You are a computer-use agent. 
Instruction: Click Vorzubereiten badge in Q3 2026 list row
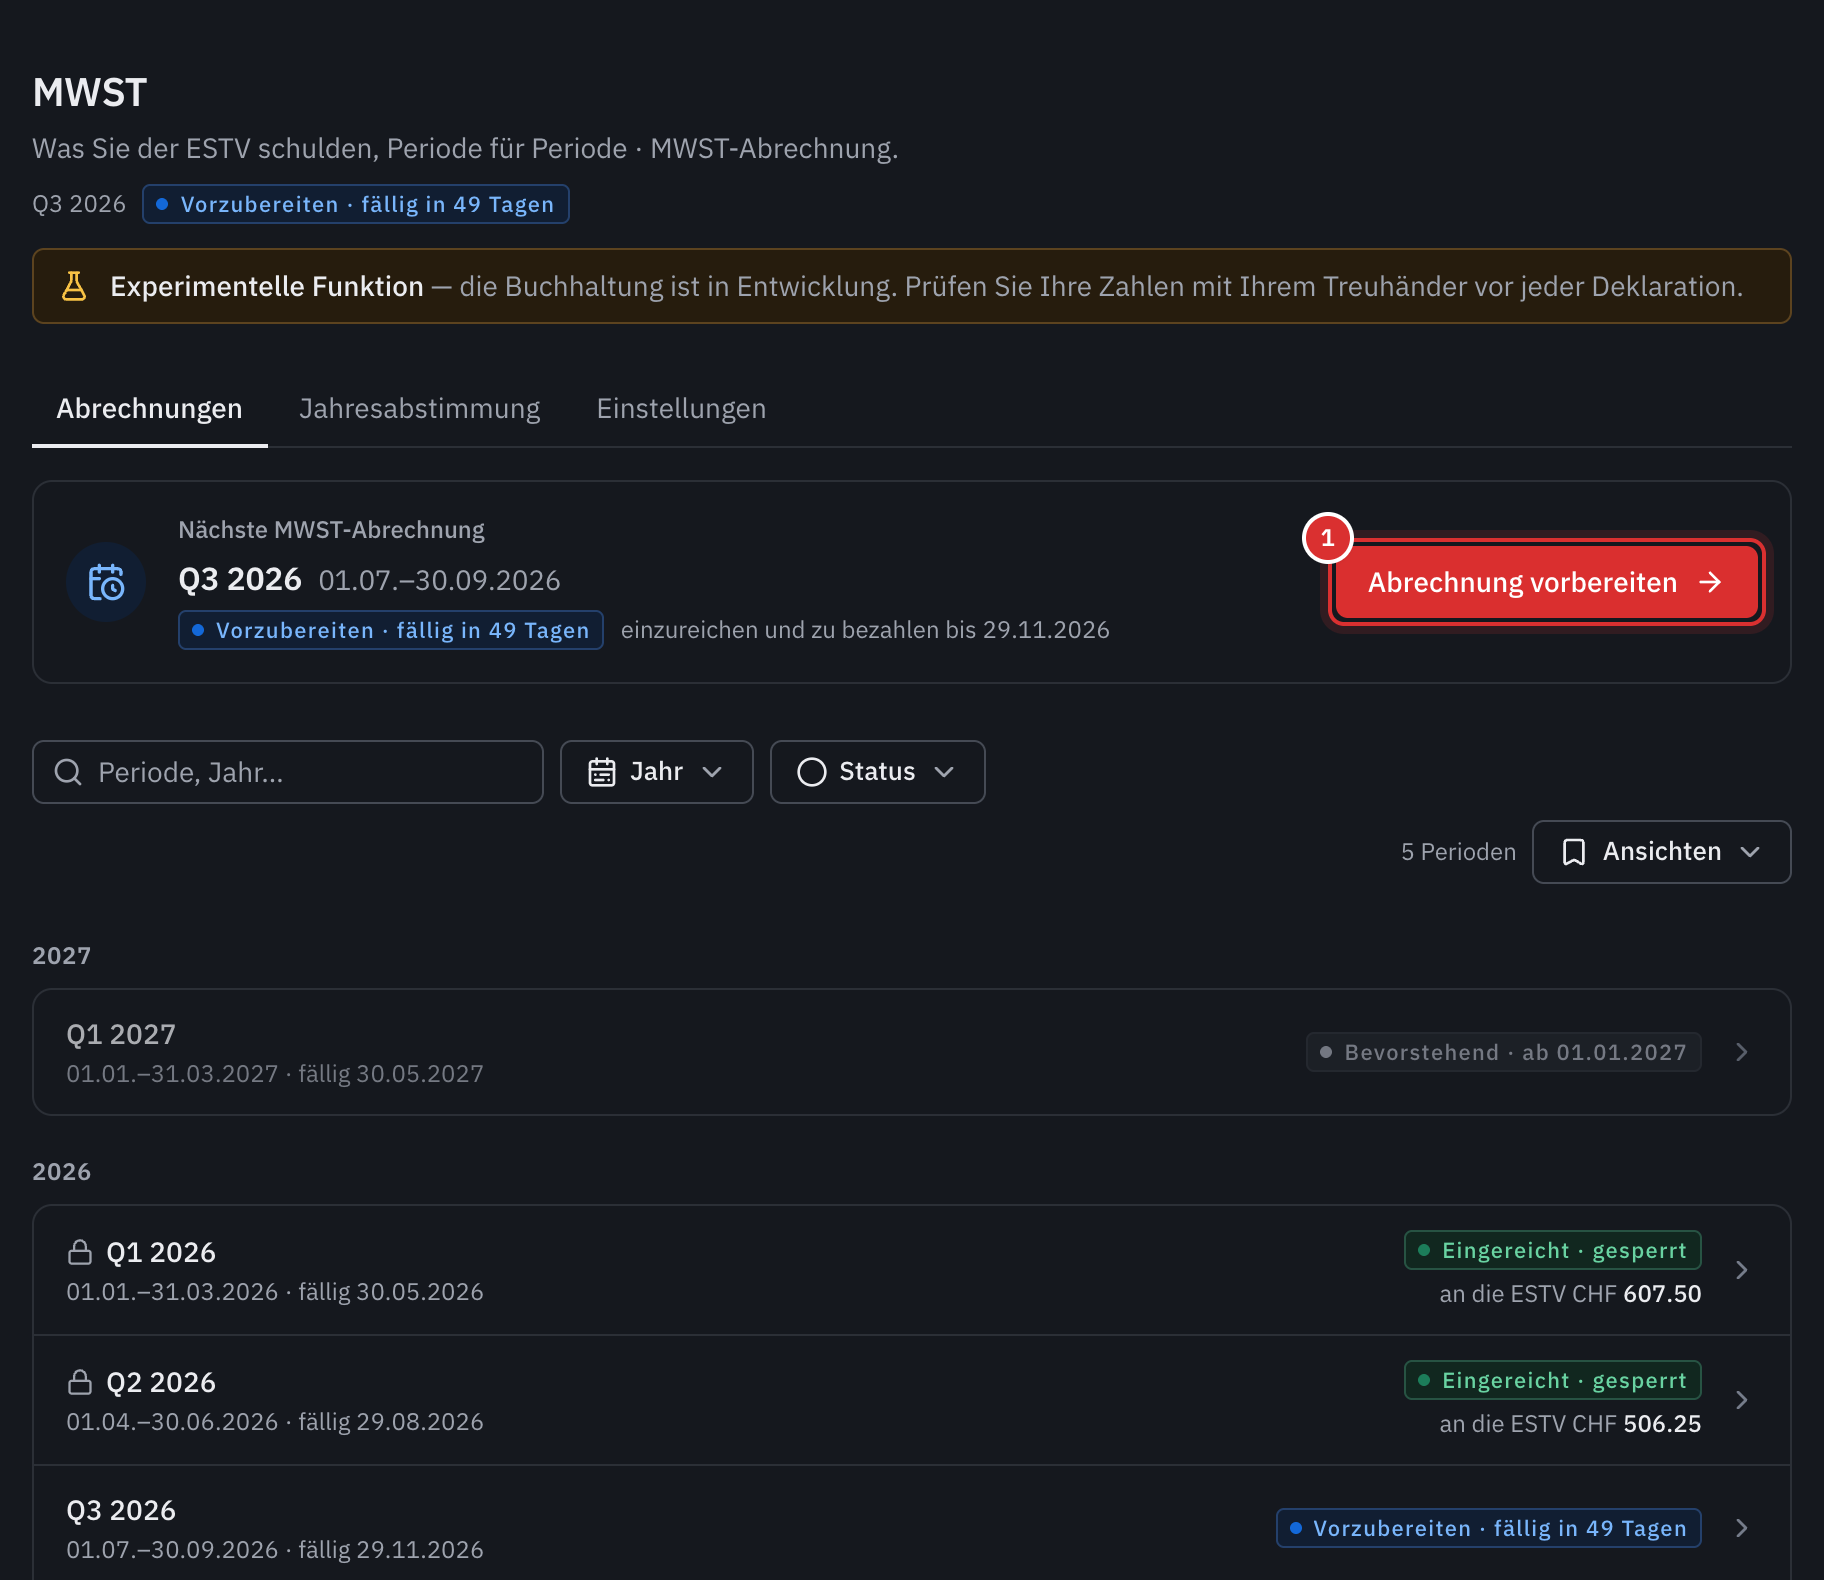click(x=1489, y=1528)
